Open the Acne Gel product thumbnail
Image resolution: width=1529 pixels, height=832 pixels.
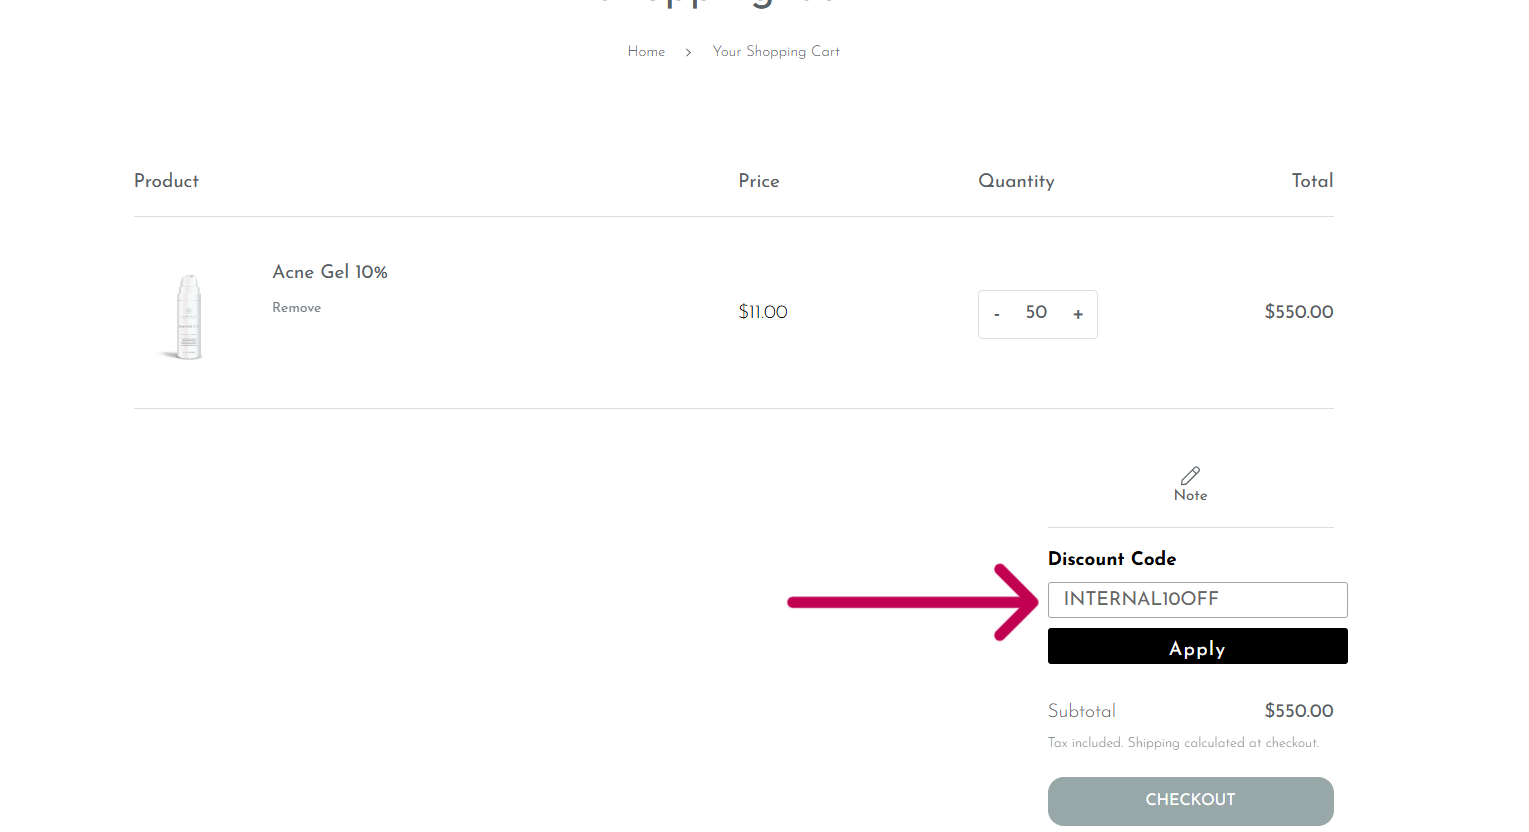pyautogui.click(x=188, y=315)
